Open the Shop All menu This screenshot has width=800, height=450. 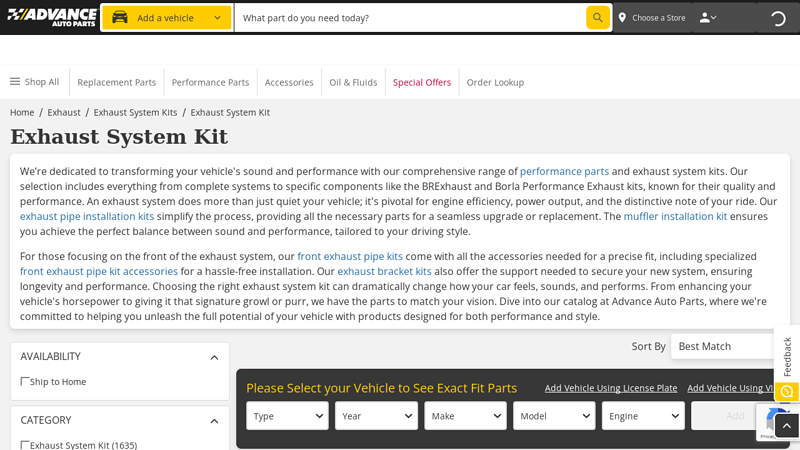tap(35, 82)
